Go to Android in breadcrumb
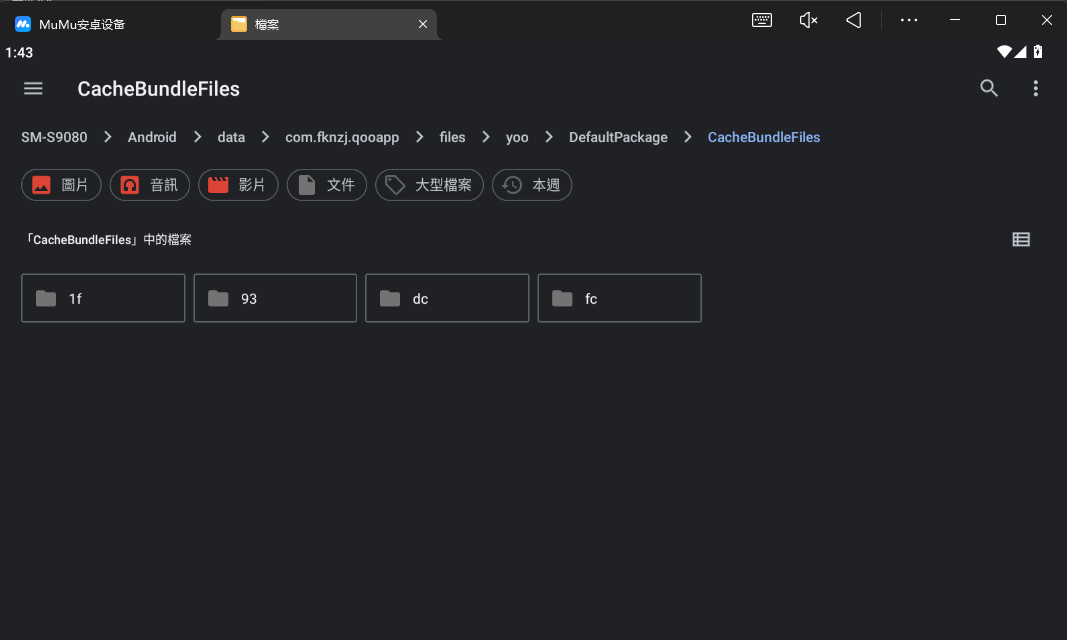This screenshot has height=640, width=1067. tap(152, 137)
